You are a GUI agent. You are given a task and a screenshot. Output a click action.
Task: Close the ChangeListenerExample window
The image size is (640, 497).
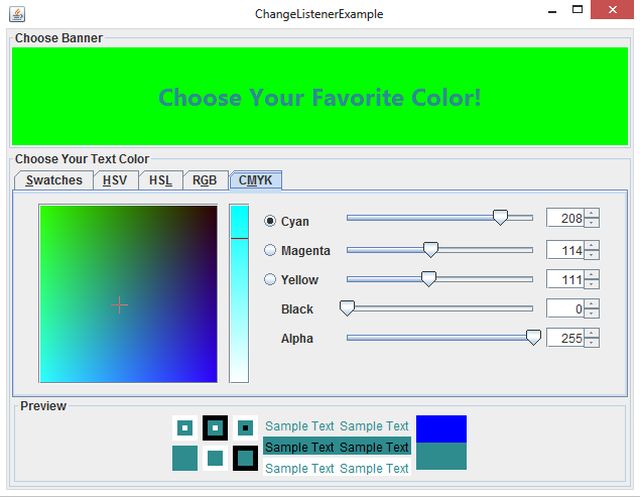[x=612, y=10]
